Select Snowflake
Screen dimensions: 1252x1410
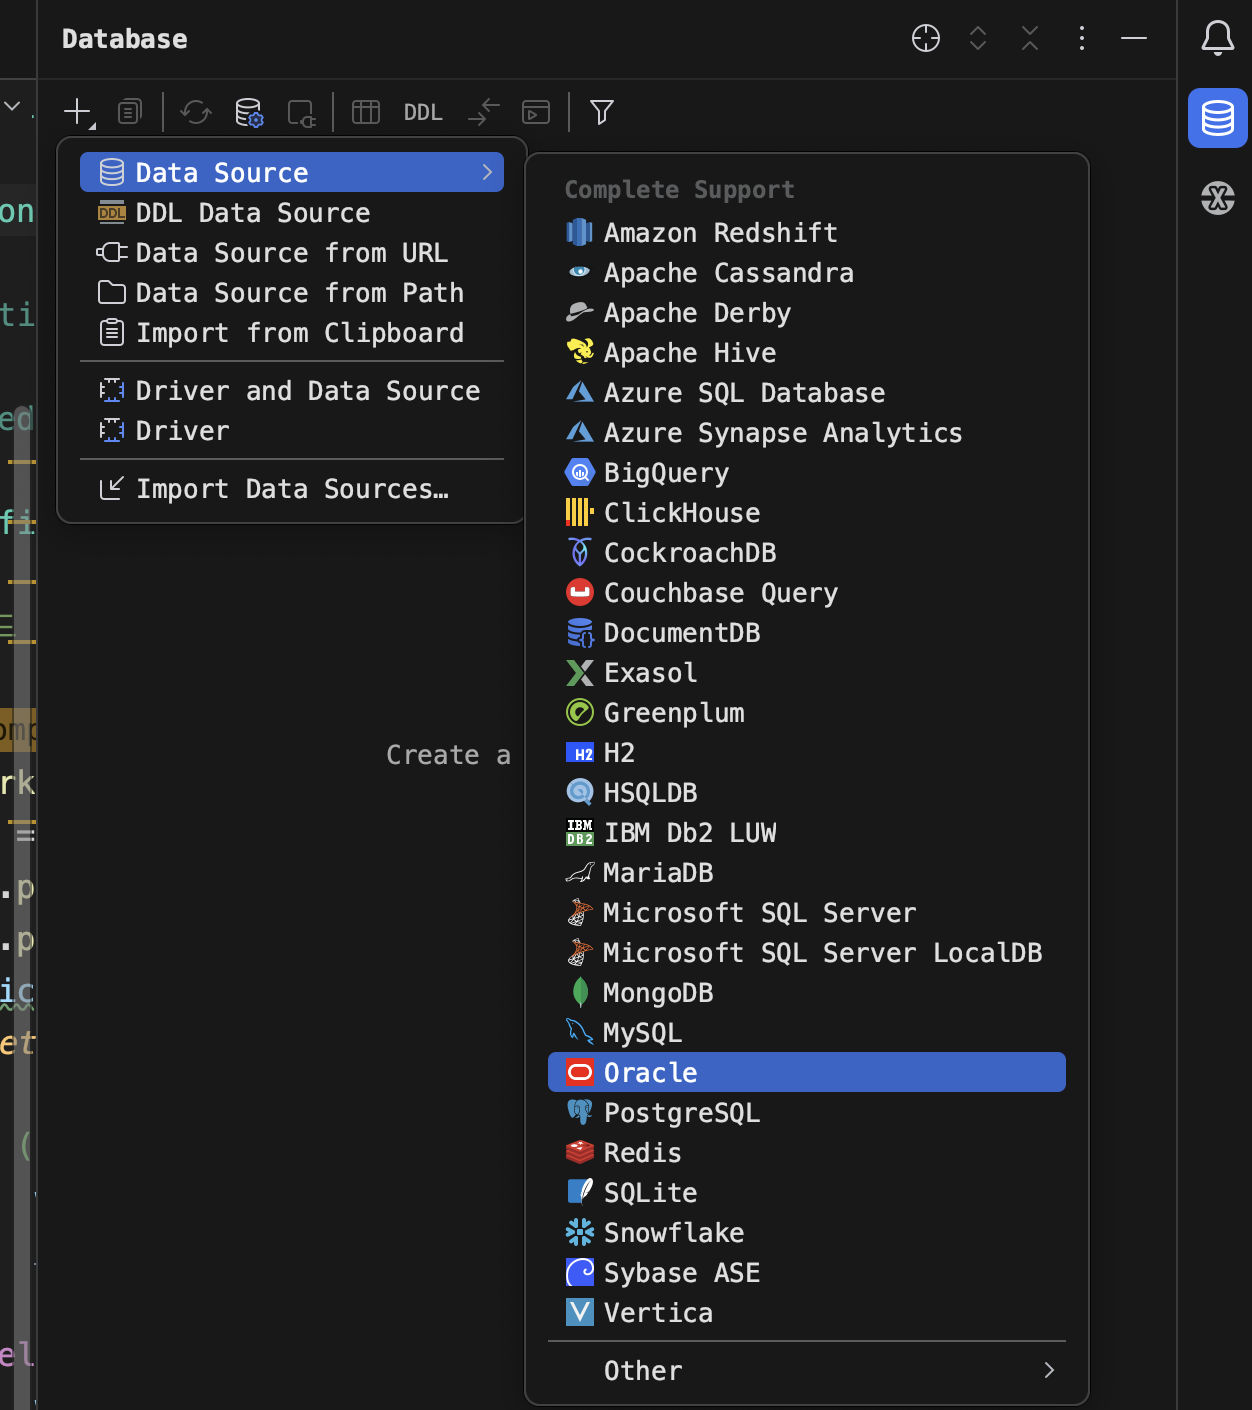[807, 1232]
